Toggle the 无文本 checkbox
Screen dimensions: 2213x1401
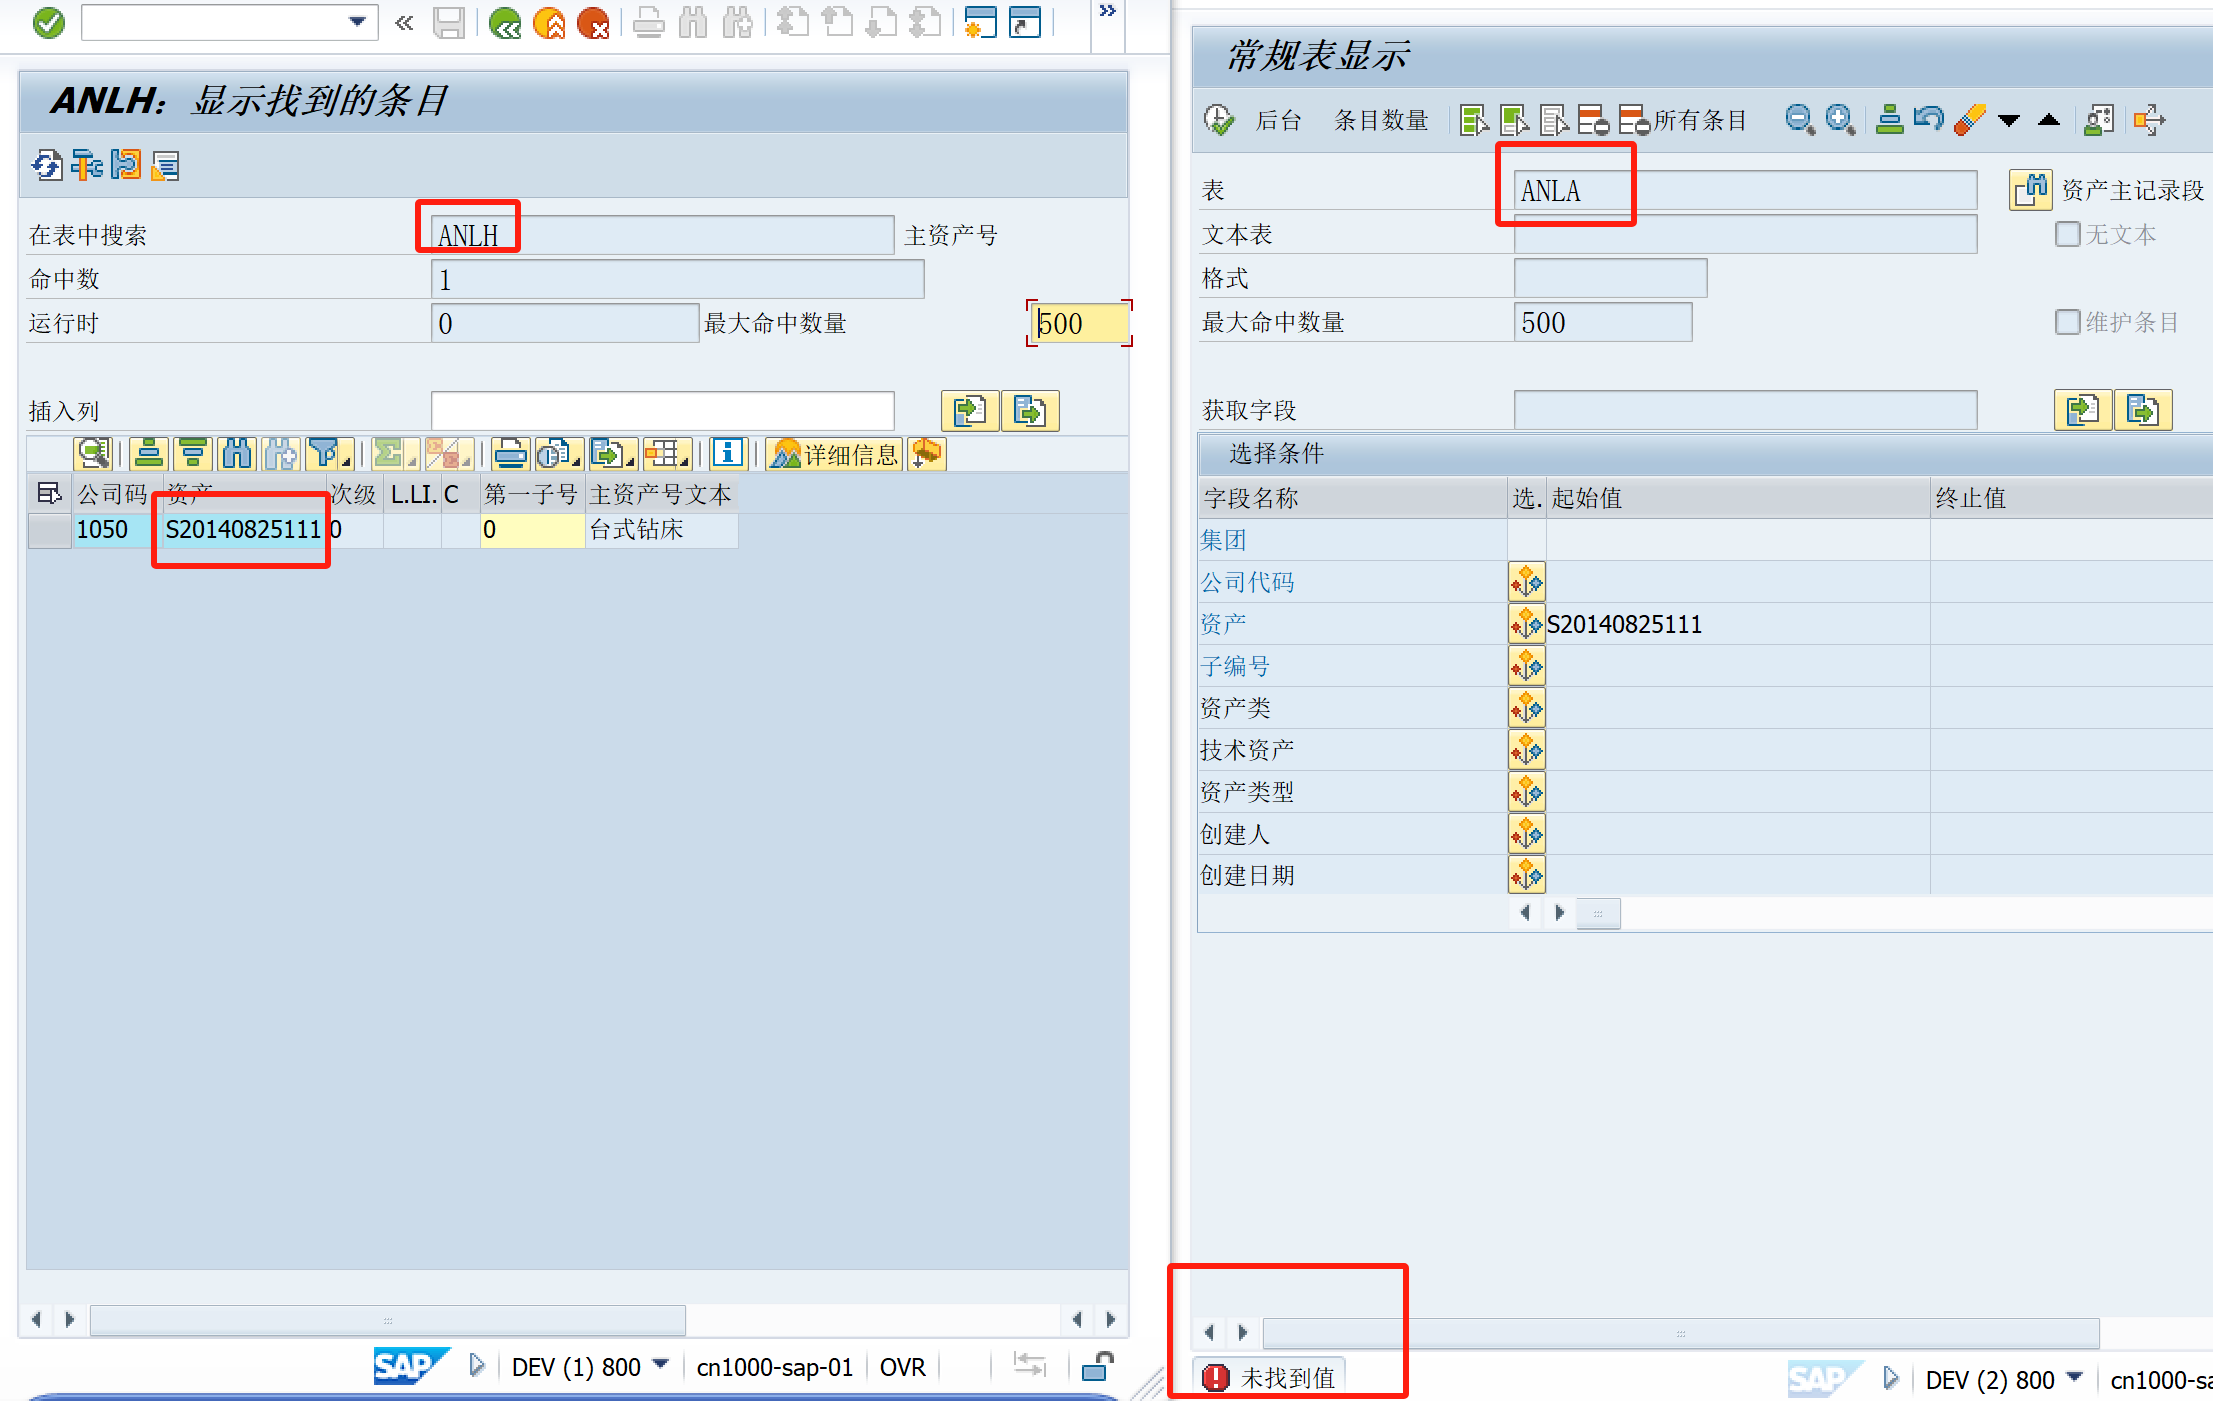(2067, 234)
